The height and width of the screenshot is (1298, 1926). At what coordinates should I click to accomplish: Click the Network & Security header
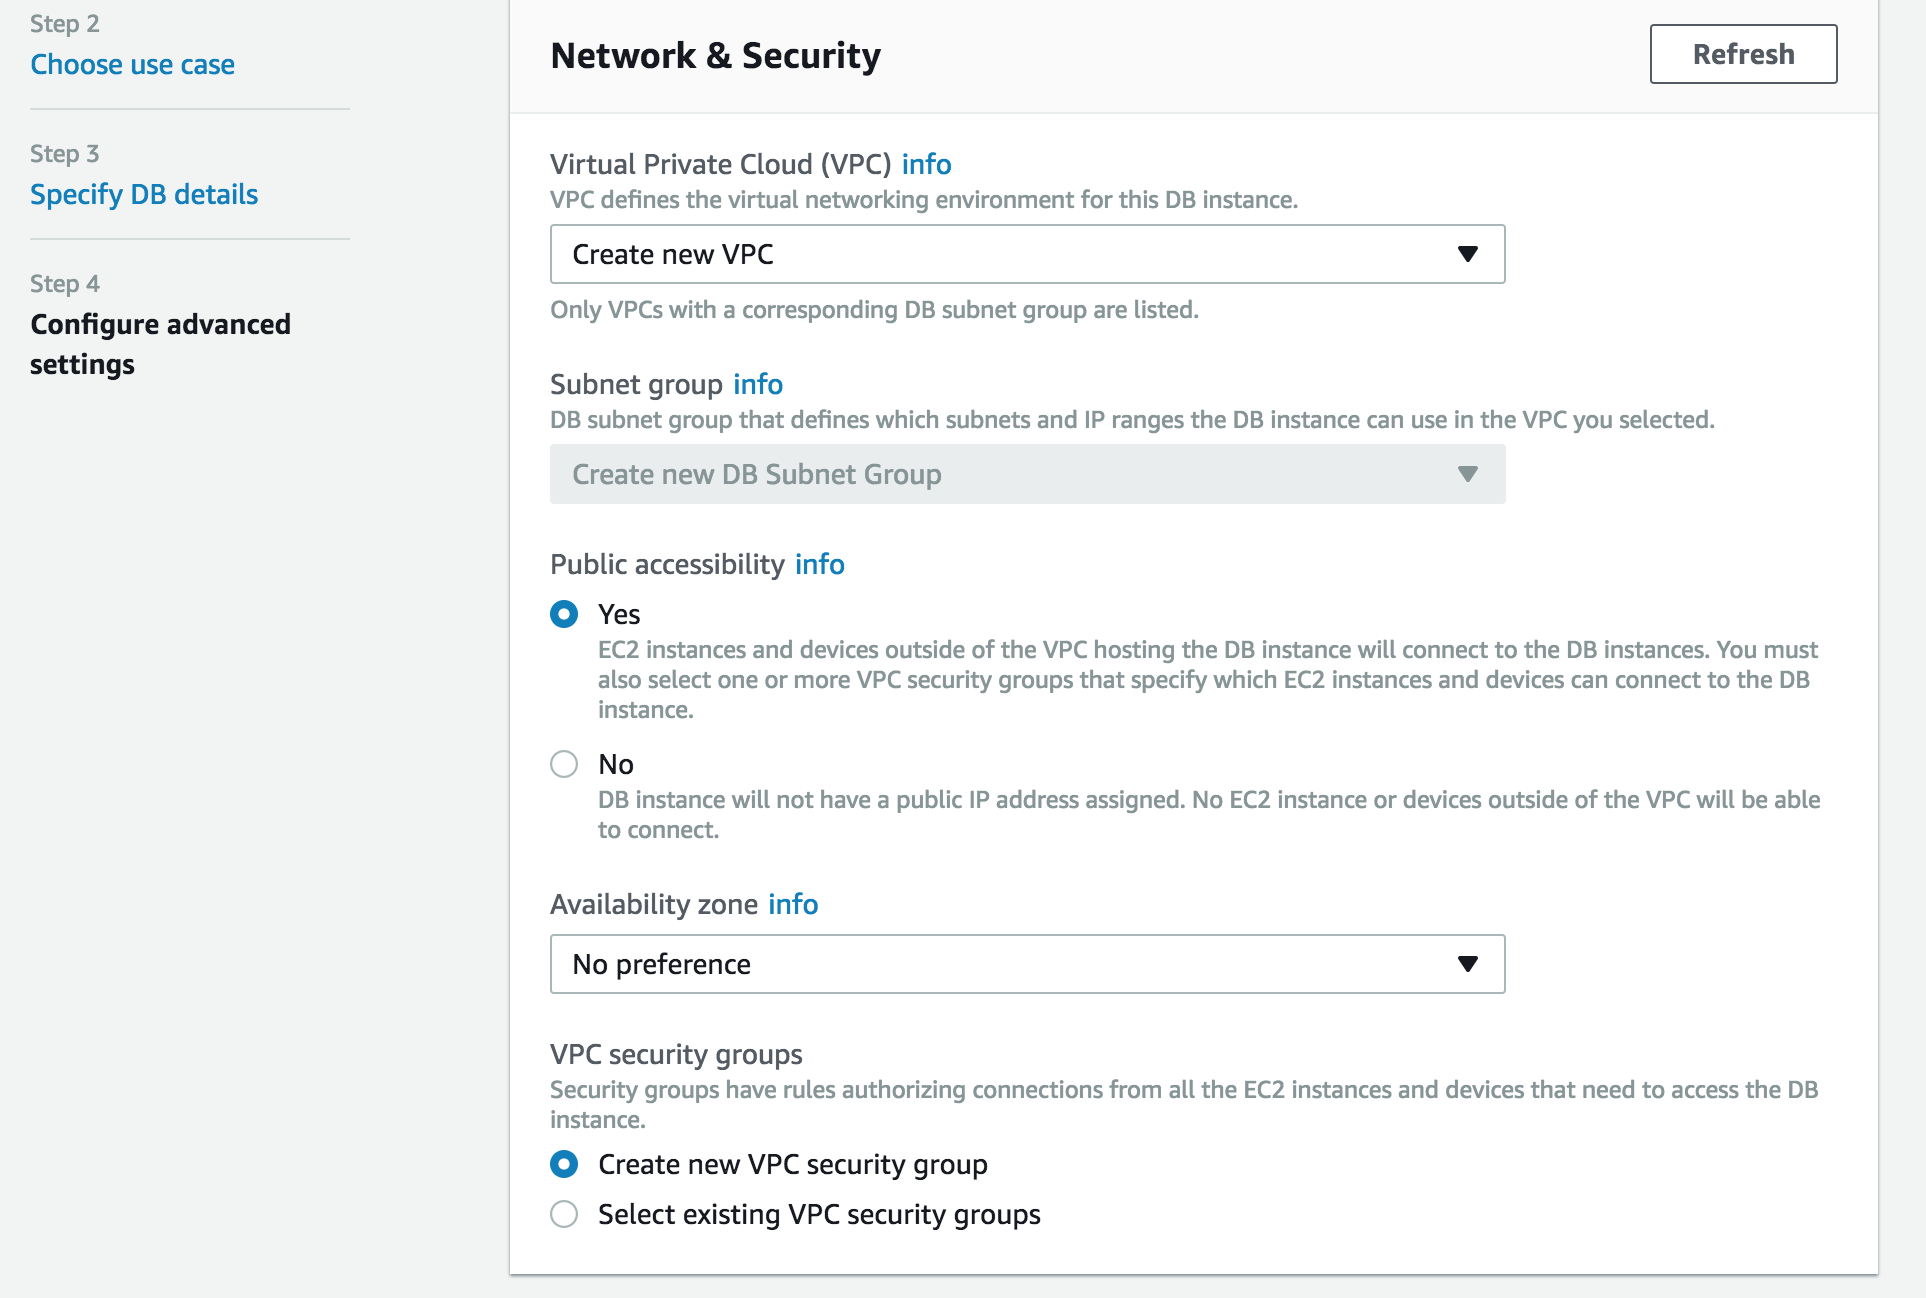pyautogui.click(x=716, y=55)
